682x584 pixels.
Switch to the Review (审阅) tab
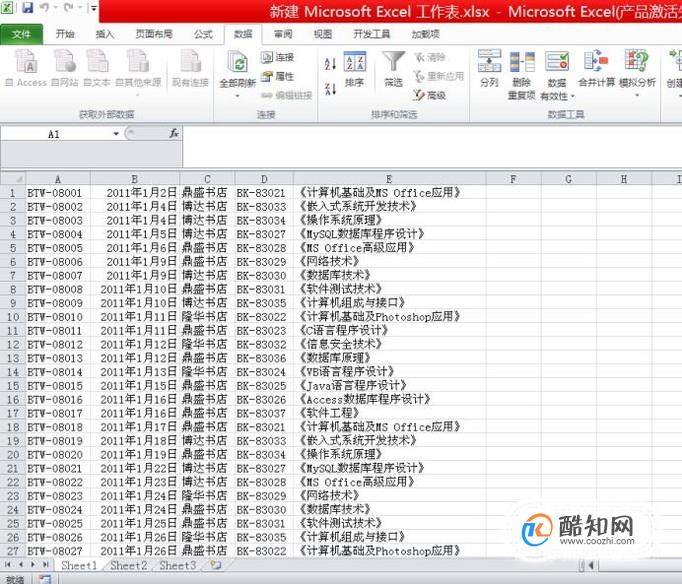[283, 34]
